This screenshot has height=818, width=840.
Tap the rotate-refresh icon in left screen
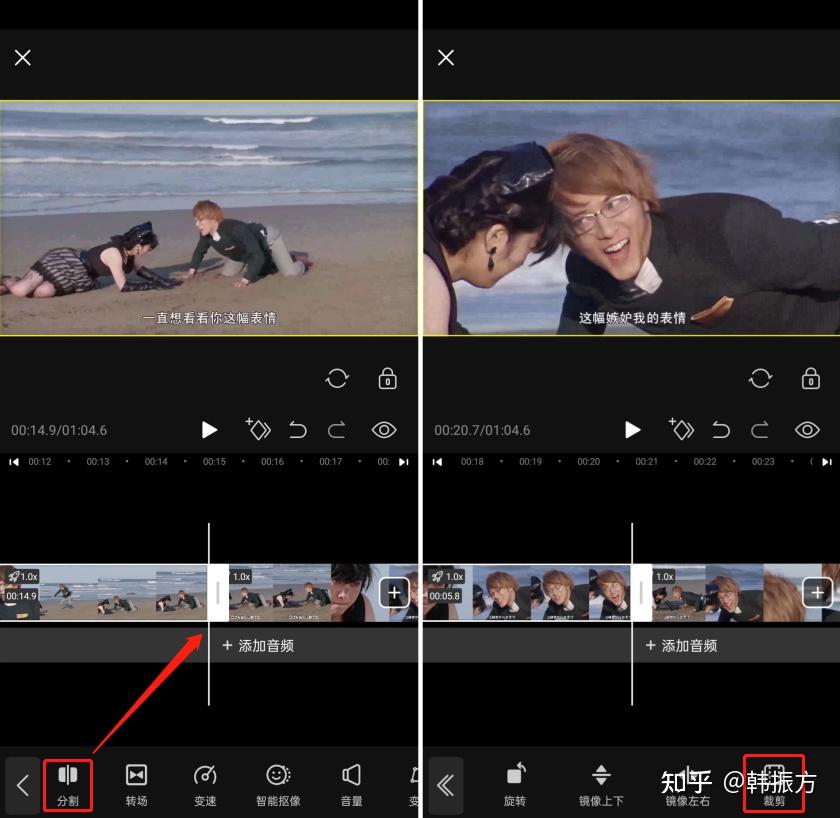[337, 379]
